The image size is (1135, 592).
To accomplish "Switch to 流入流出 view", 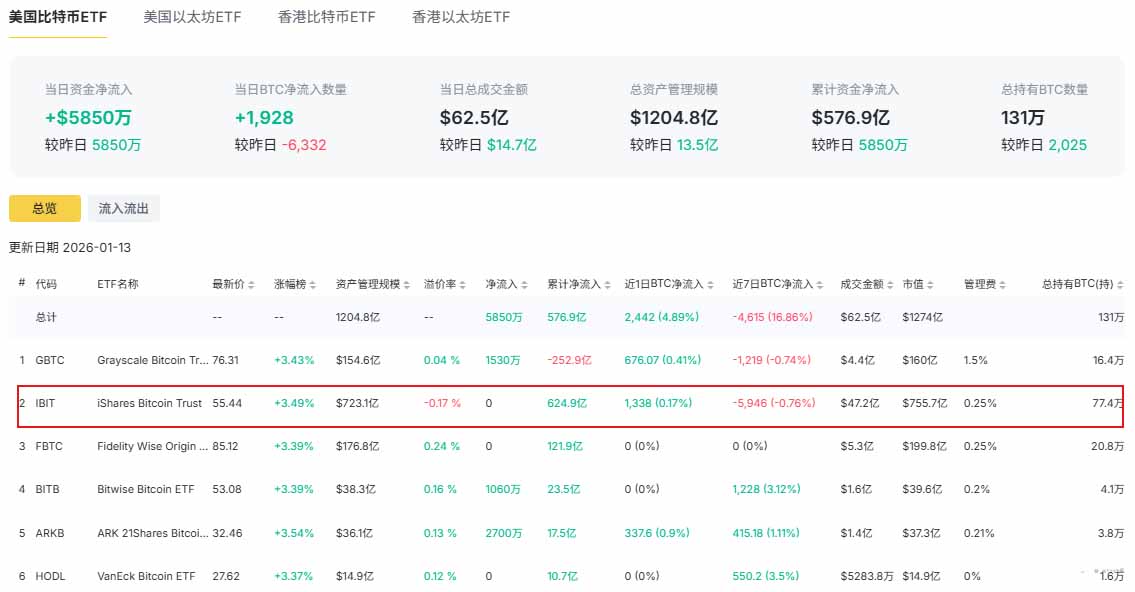I will (x=124, y=208).
